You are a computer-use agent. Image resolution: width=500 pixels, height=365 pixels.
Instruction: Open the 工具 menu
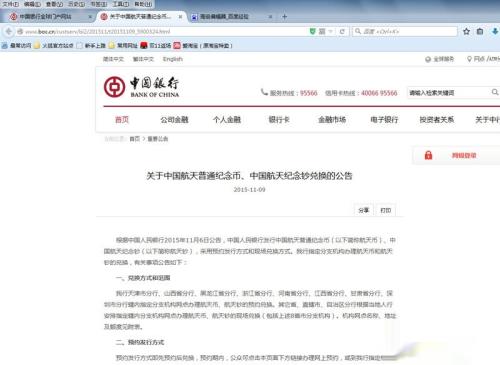point(121,4)
